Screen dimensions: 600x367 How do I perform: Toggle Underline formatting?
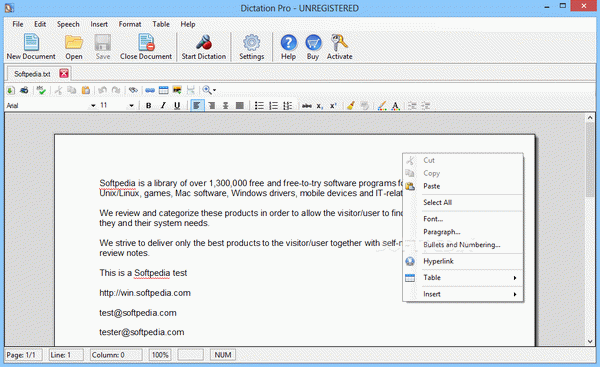point(177,106)
